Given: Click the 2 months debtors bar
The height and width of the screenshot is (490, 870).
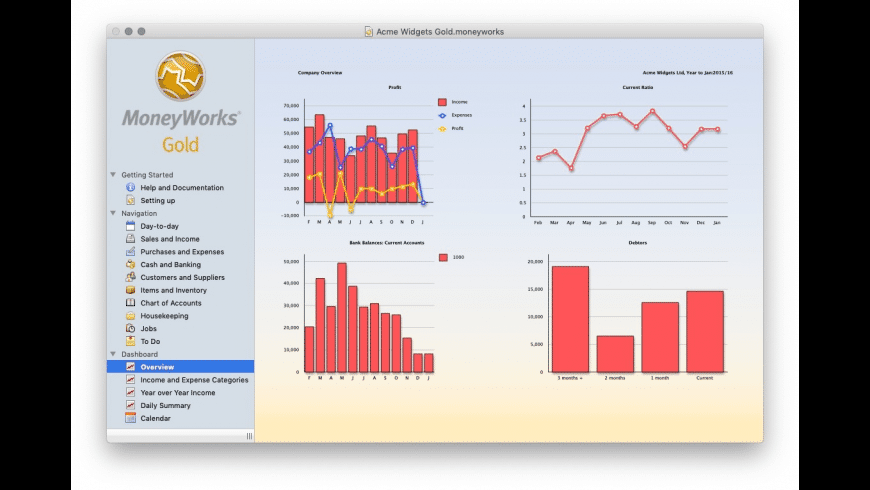Looking at the screenshot, I should 615,354.
